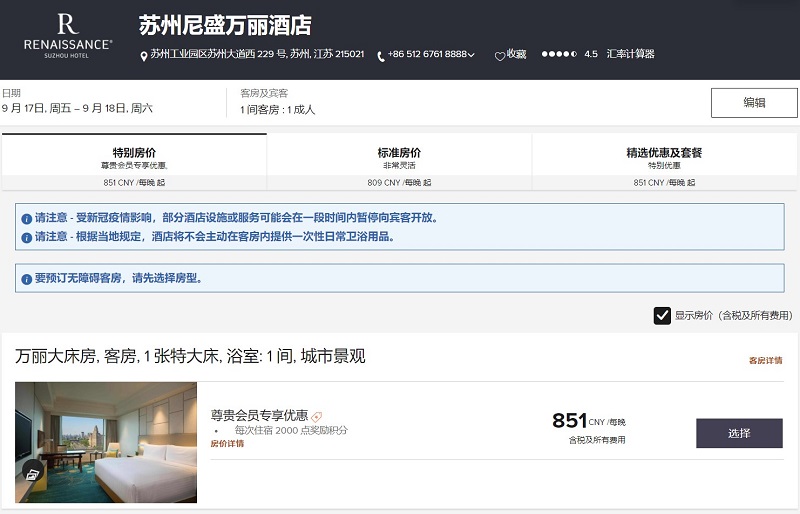Click the 收藏 text link
Screen dimensions: 800x514
click(x=516, y=54)
